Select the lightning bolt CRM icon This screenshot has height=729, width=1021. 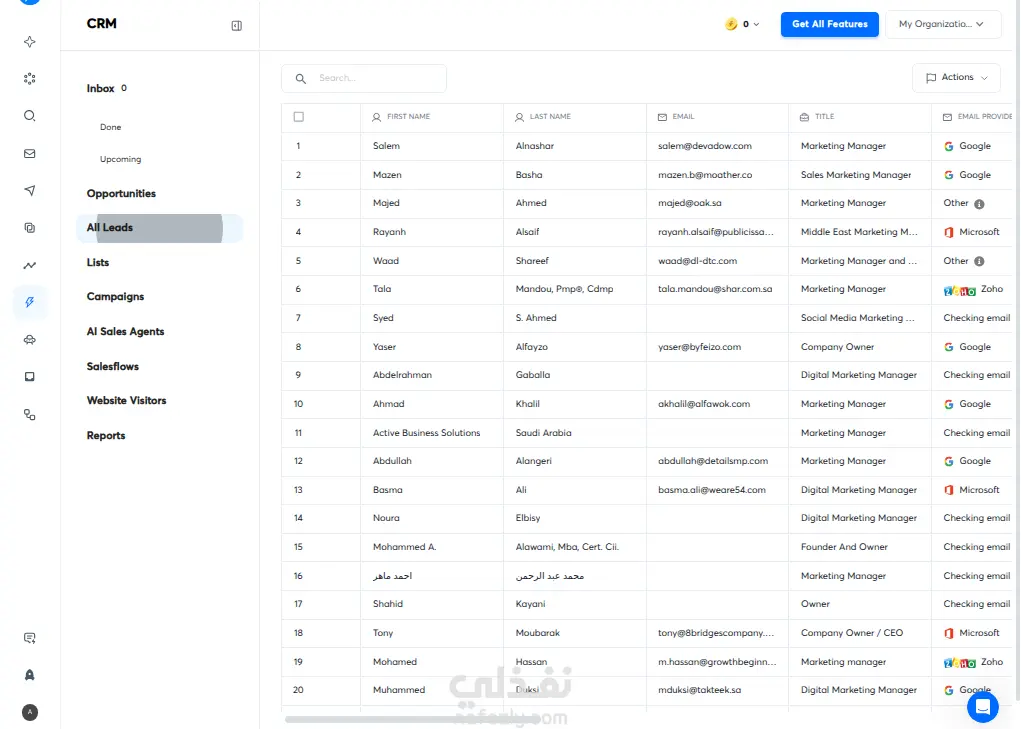[29, 302]
